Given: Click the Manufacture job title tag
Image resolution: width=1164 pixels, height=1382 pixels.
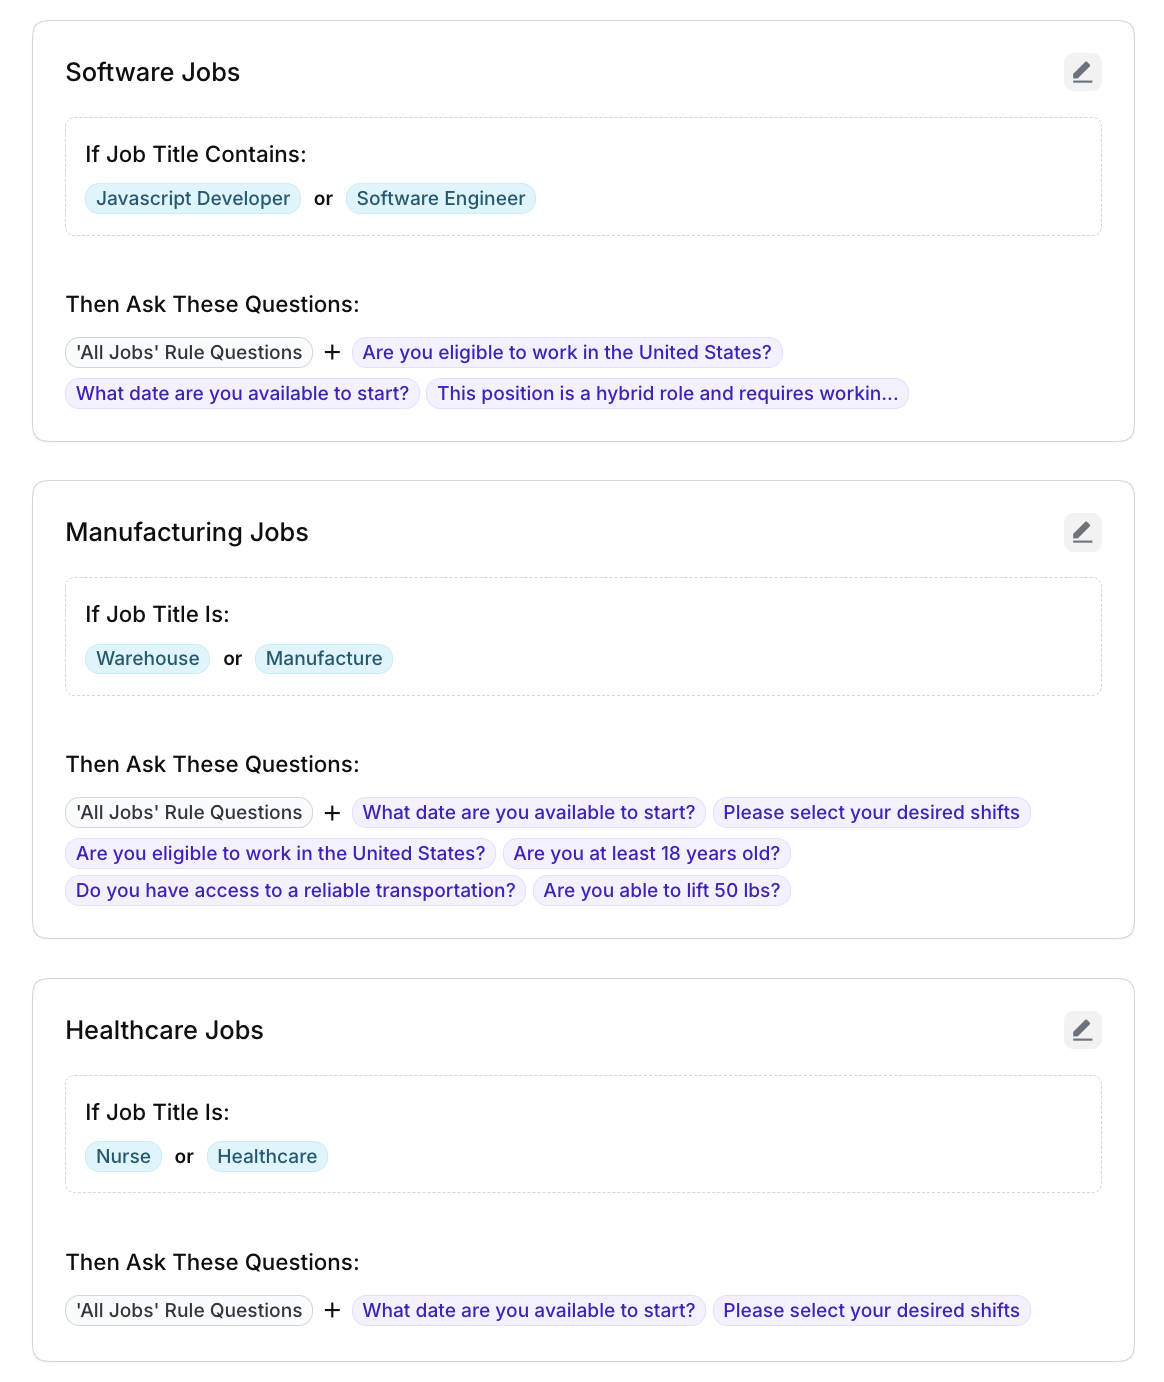Looking at the screenshot, I should (324, 658).
